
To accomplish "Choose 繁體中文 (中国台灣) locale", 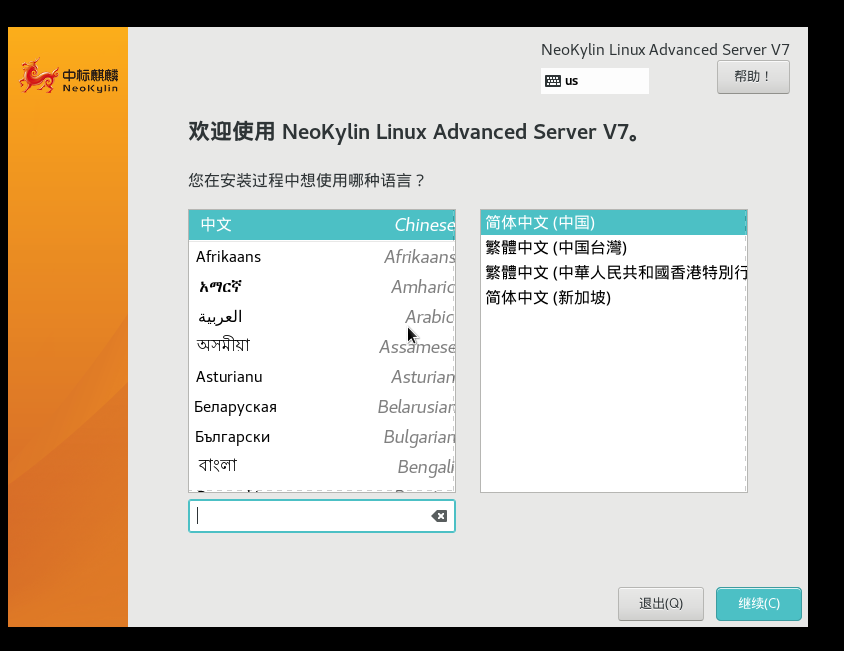I will [x=614, y=248].
